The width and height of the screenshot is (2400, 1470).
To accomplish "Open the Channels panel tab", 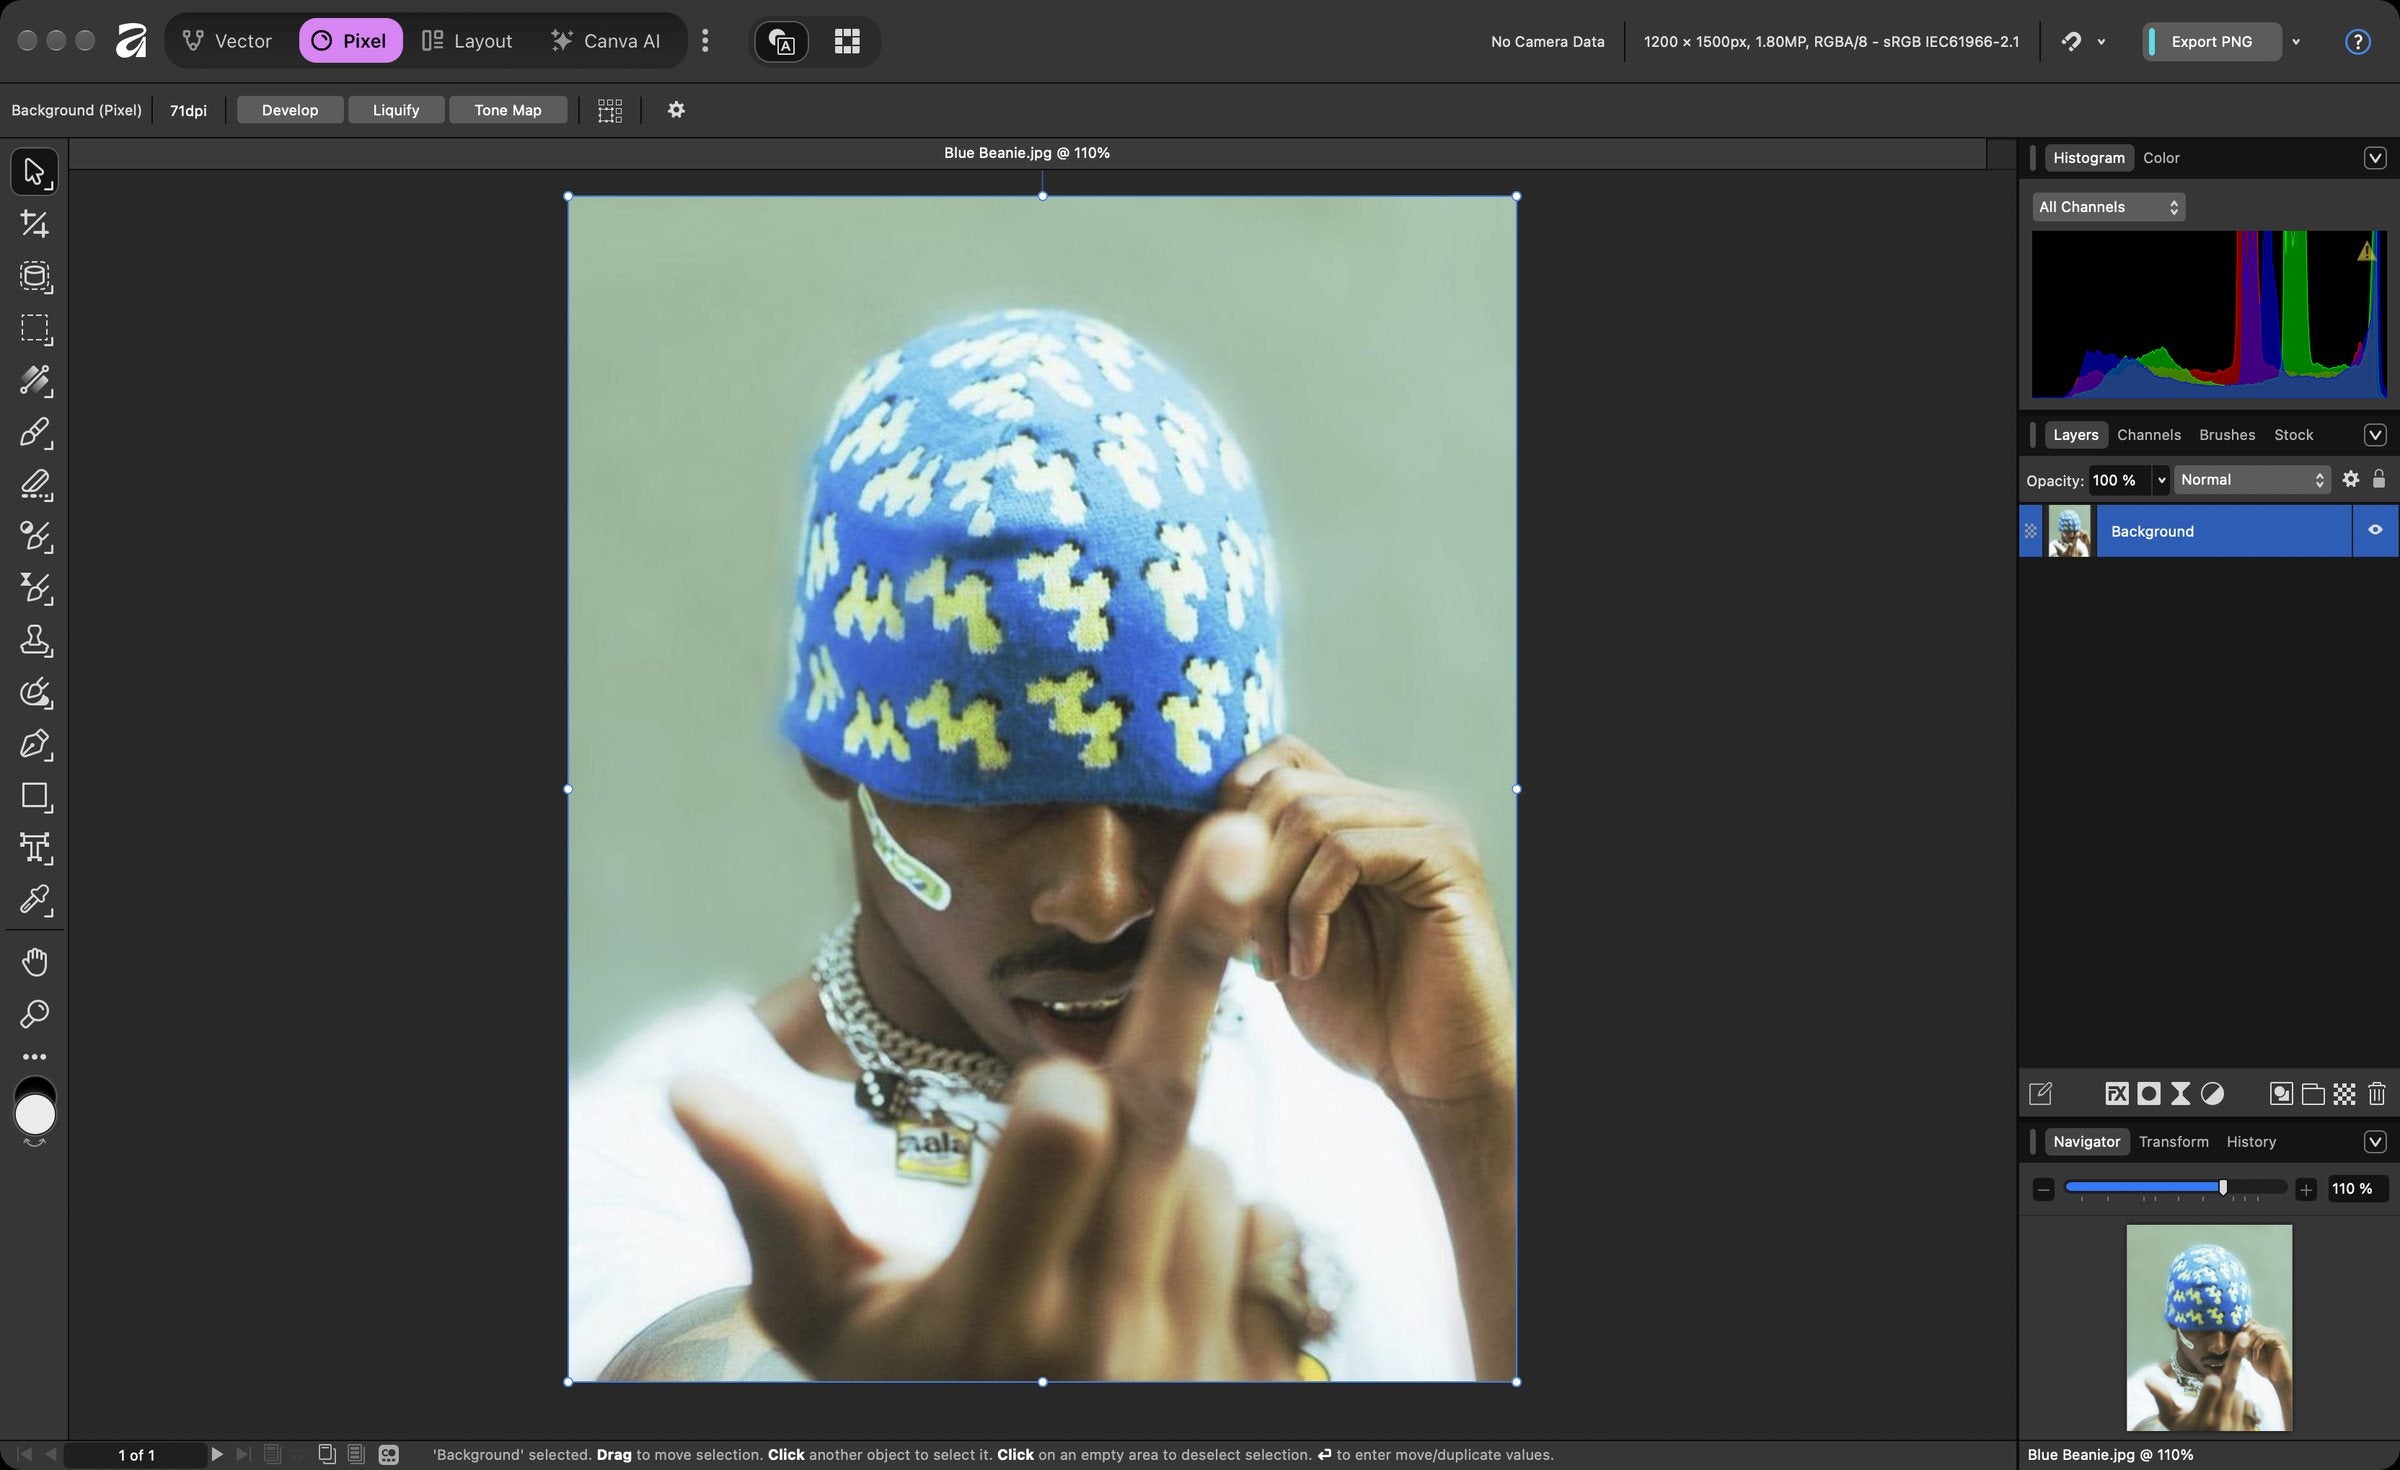I will pos(2148,435).
